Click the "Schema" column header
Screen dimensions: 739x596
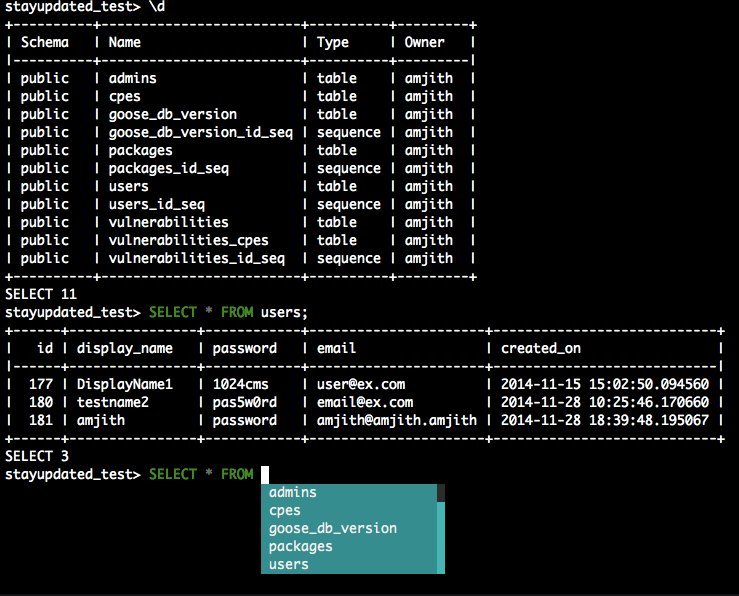tap(45, 42)
